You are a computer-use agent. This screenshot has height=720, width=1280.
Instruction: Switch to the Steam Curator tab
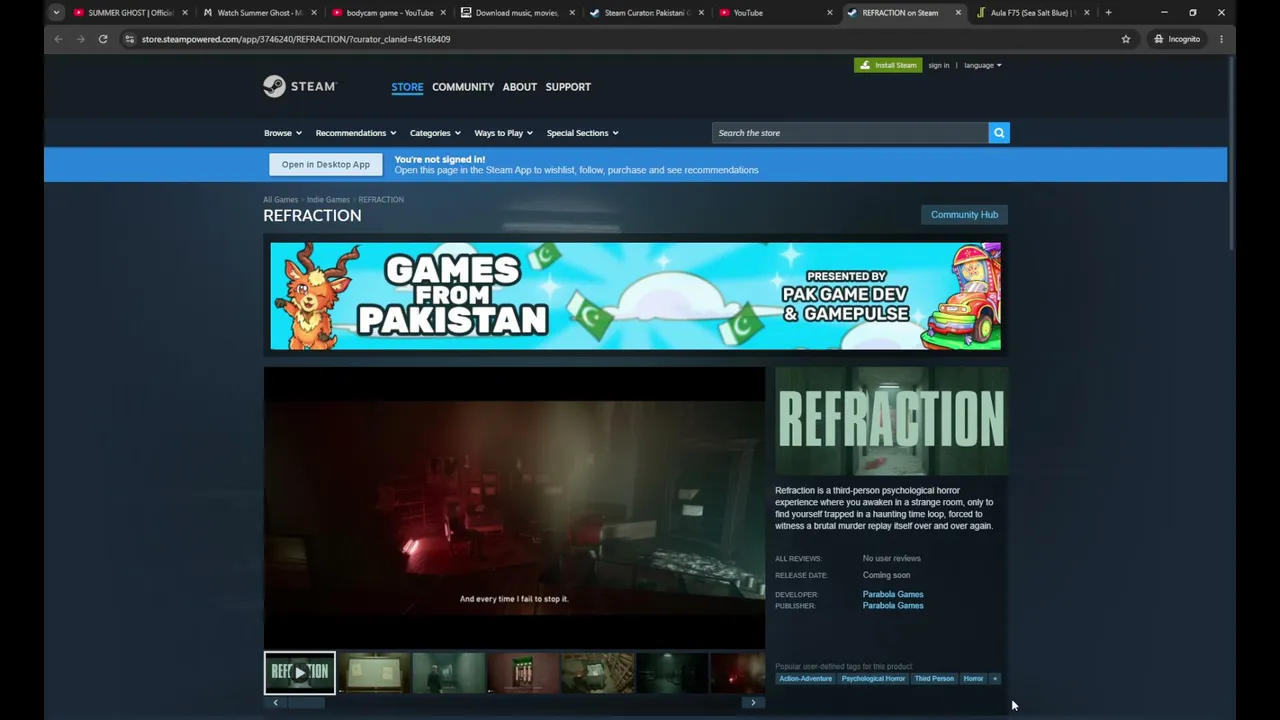click(x=646, y=13)
